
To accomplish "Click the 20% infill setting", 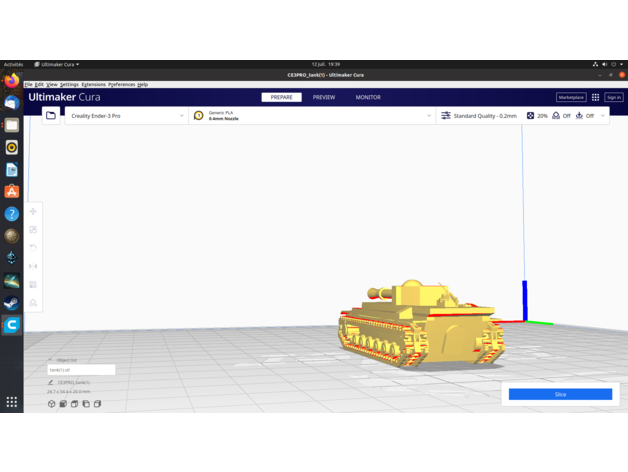I will [537, 116].
